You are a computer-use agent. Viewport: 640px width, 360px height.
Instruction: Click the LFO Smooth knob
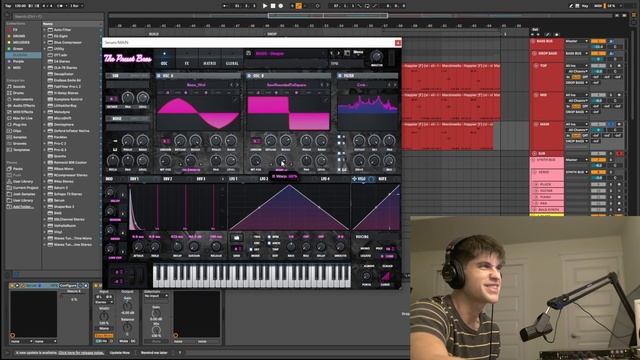pos(340,246)
